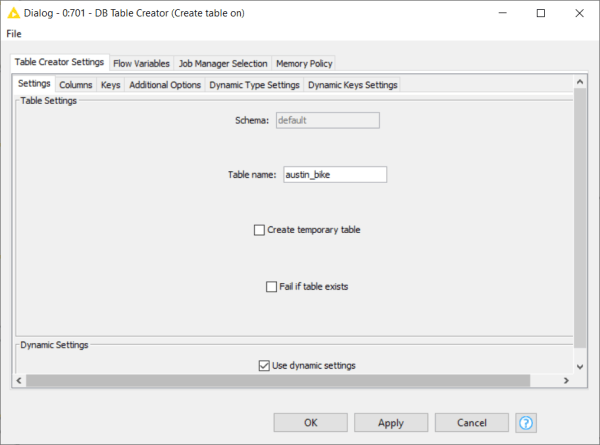Screen dimensions: 600x445
Task: Switch to Dynamic Type Settings tab
Action: pos(254,85)
